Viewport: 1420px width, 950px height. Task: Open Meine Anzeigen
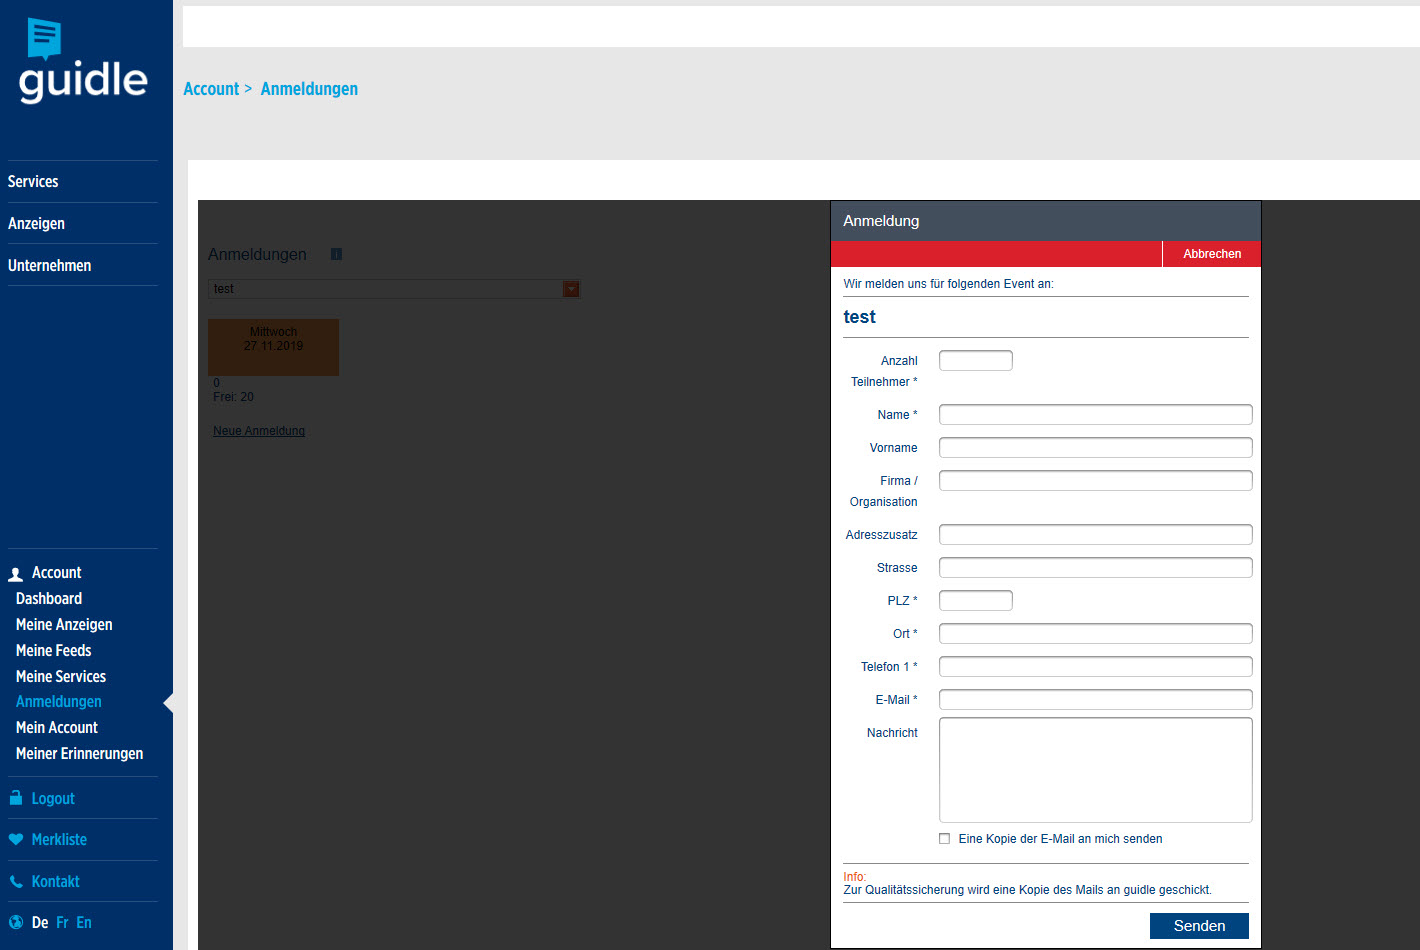[64, 625]
